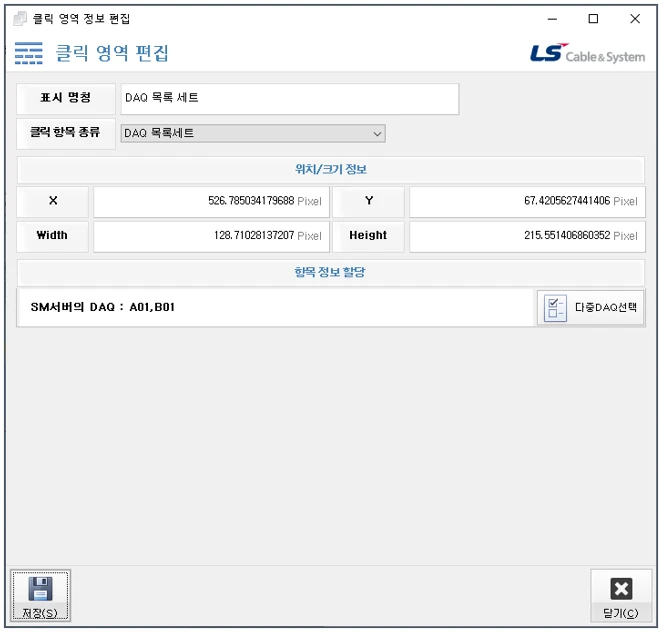Click the 위치/크기 정보 section header
664x634 pixels.
pyautogui.click(x=331, y=169)
